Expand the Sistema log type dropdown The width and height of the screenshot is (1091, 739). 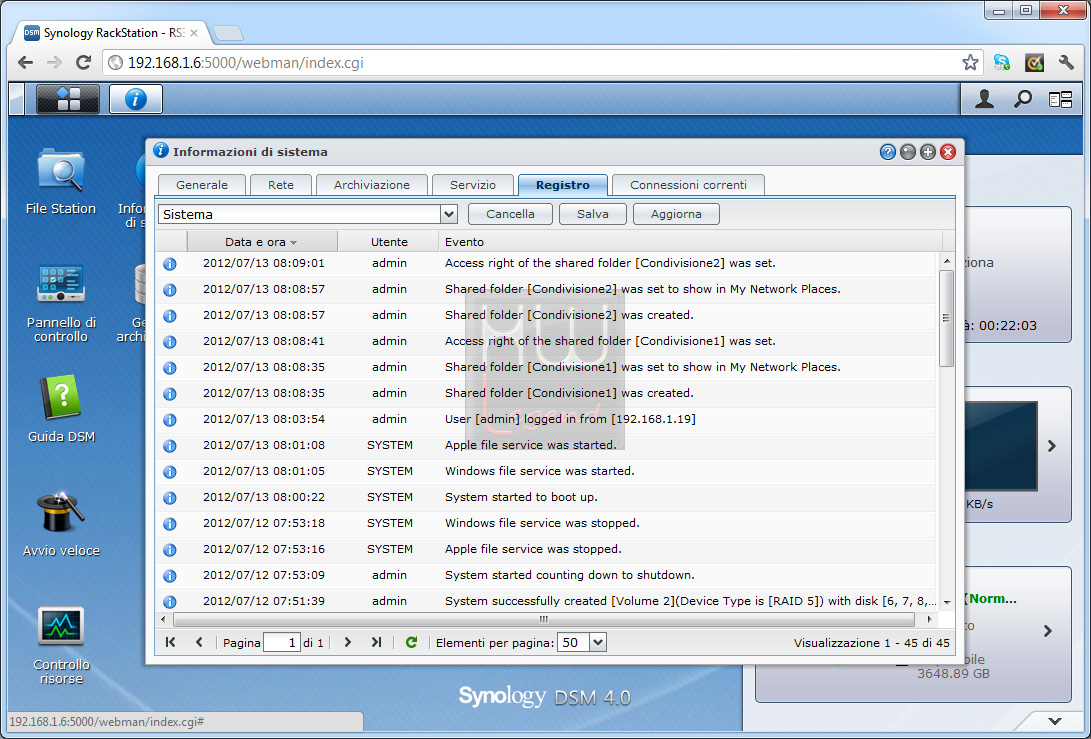[x=449, y=214]
